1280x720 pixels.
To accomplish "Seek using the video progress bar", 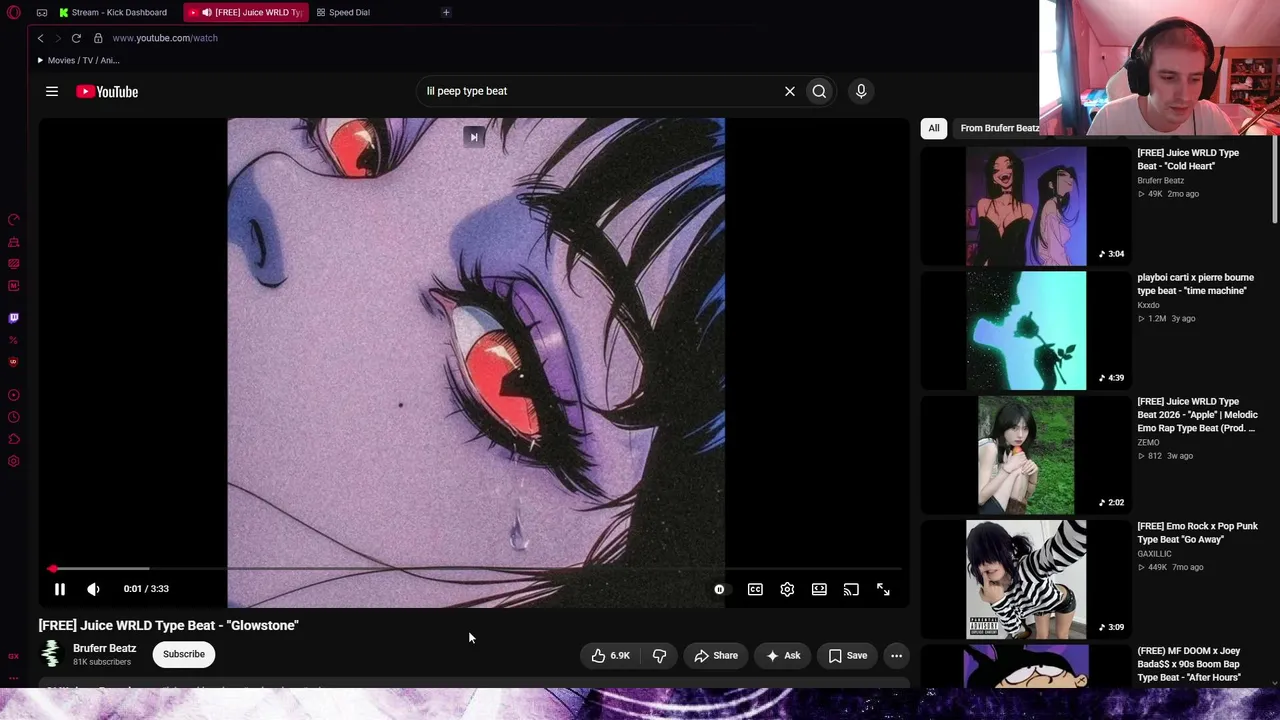I will pyautogui.click(x=476, y=569).
